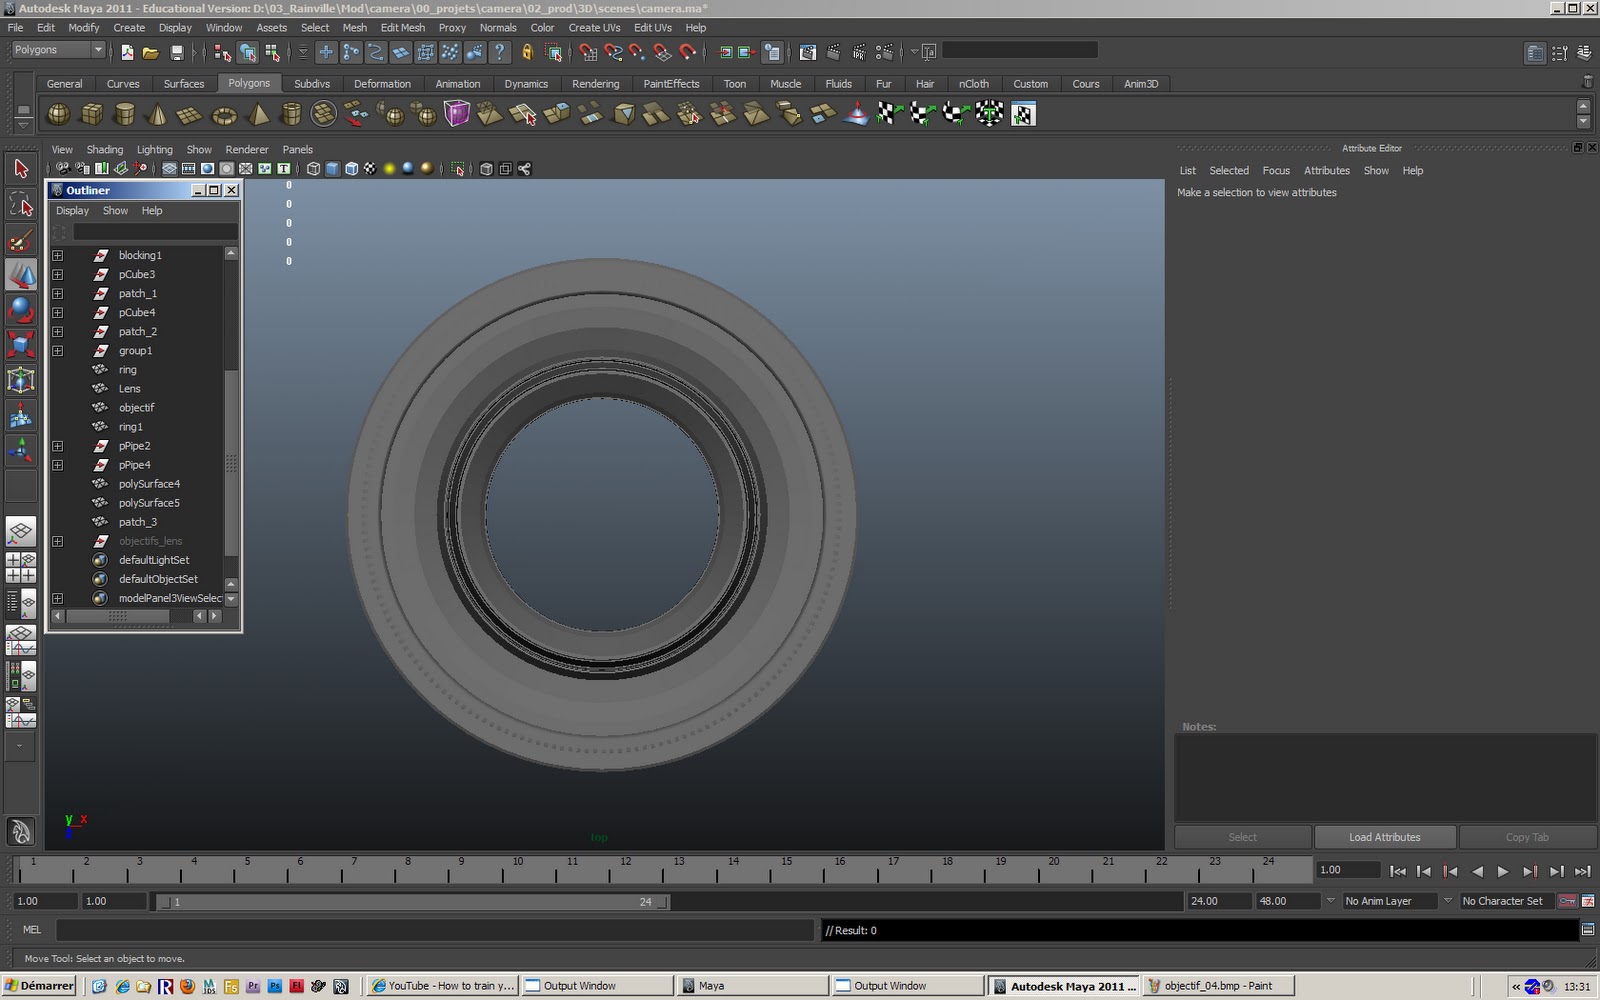Toggle the Attribute Editor panel button
This screenshot has width=1600, height=1000.
pyautogui.click(x=1535, y=52)
